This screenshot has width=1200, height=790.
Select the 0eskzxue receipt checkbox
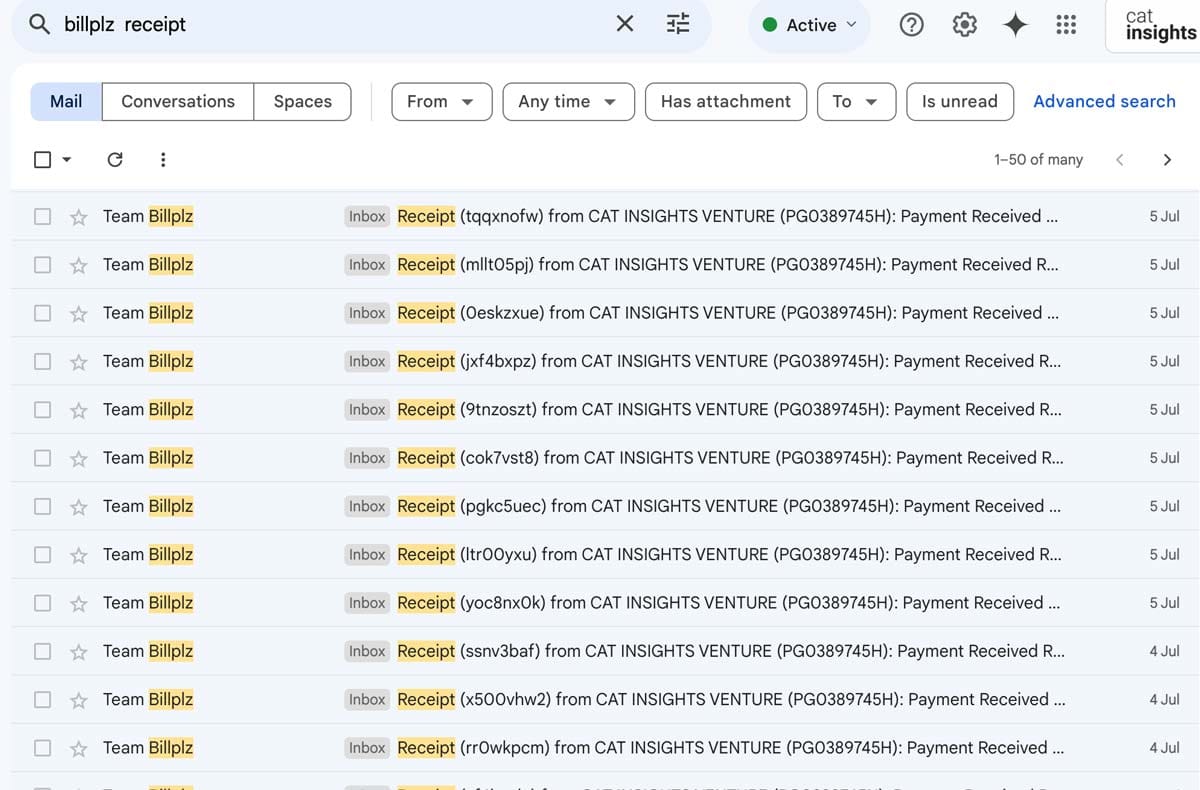point(42,312)
